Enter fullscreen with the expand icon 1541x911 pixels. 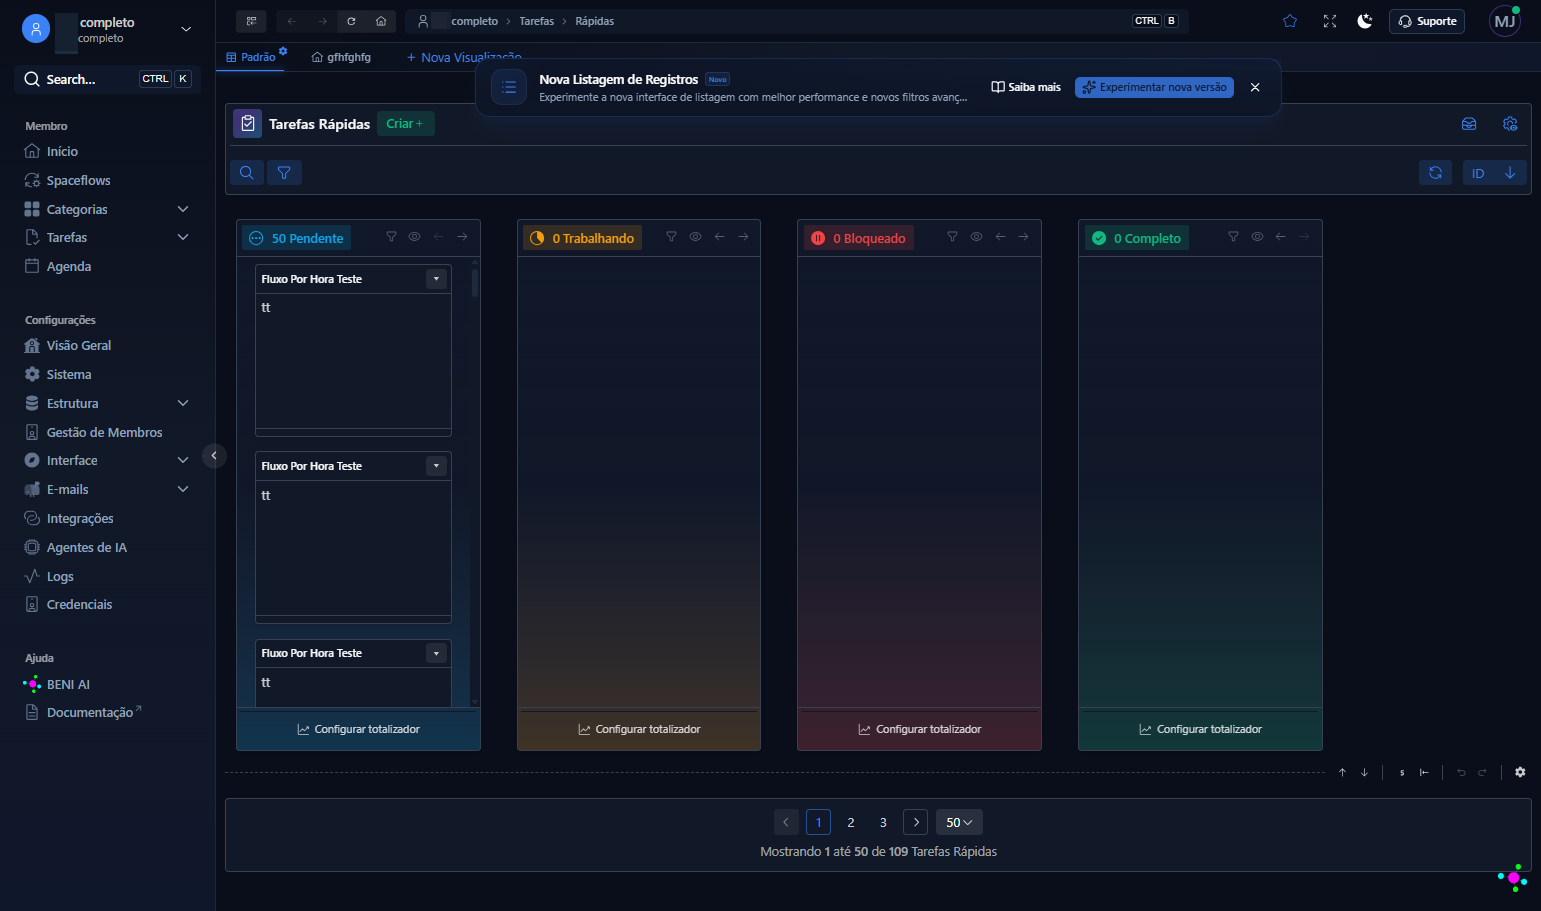tap(1330, 21)
